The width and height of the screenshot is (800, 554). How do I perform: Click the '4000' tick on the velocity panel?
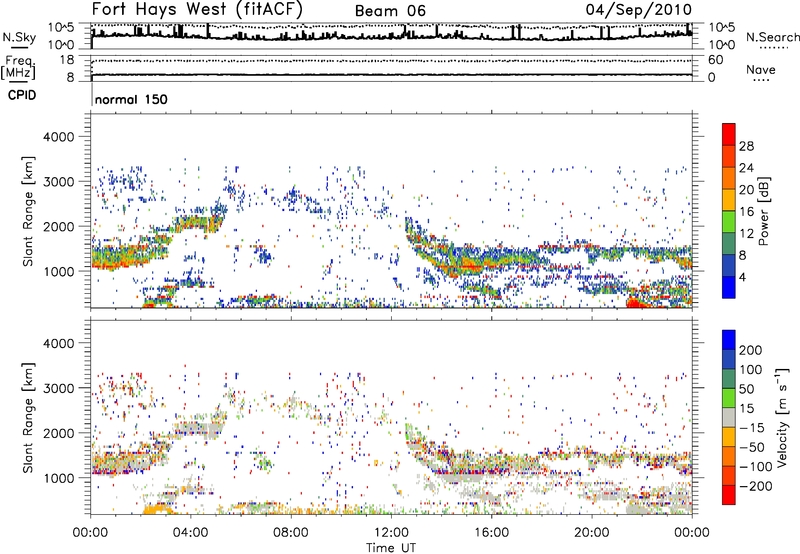point(59,343)
